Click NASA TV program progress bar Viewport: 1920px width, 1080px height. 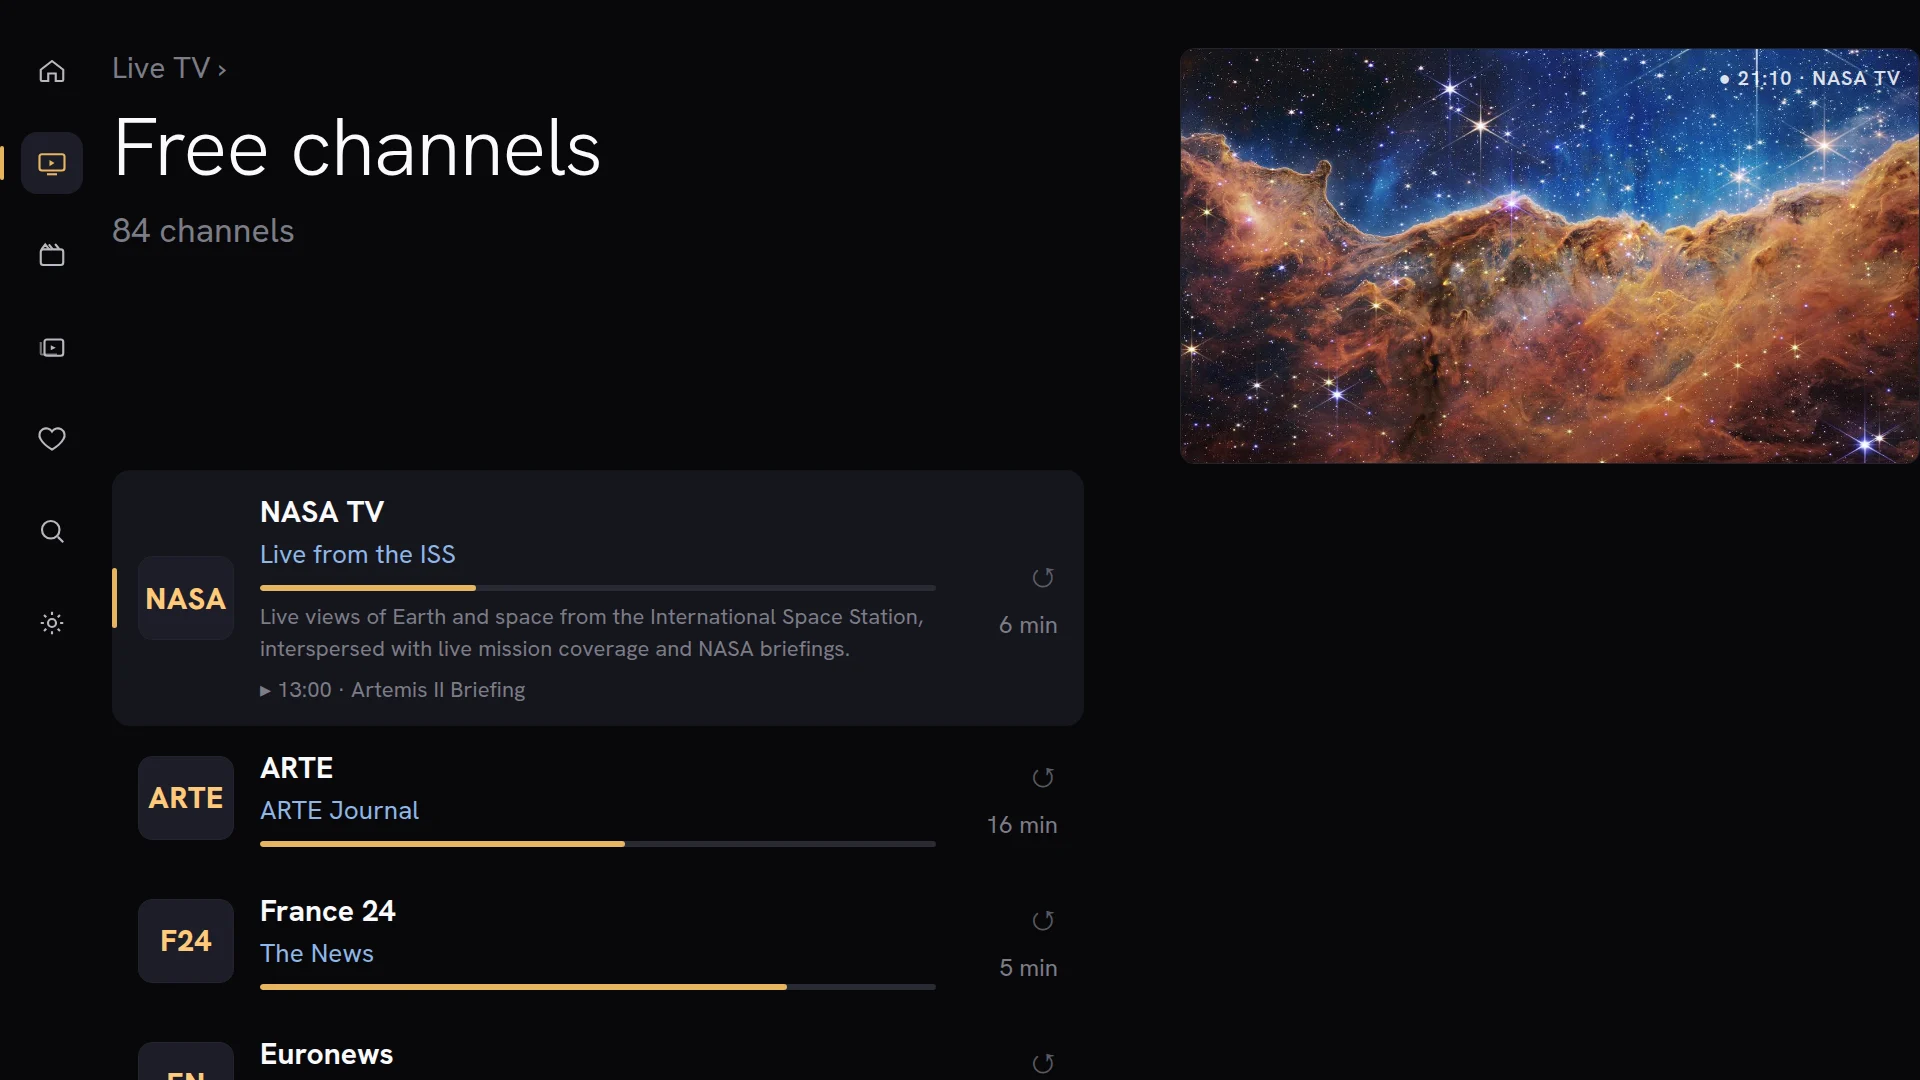598,588
